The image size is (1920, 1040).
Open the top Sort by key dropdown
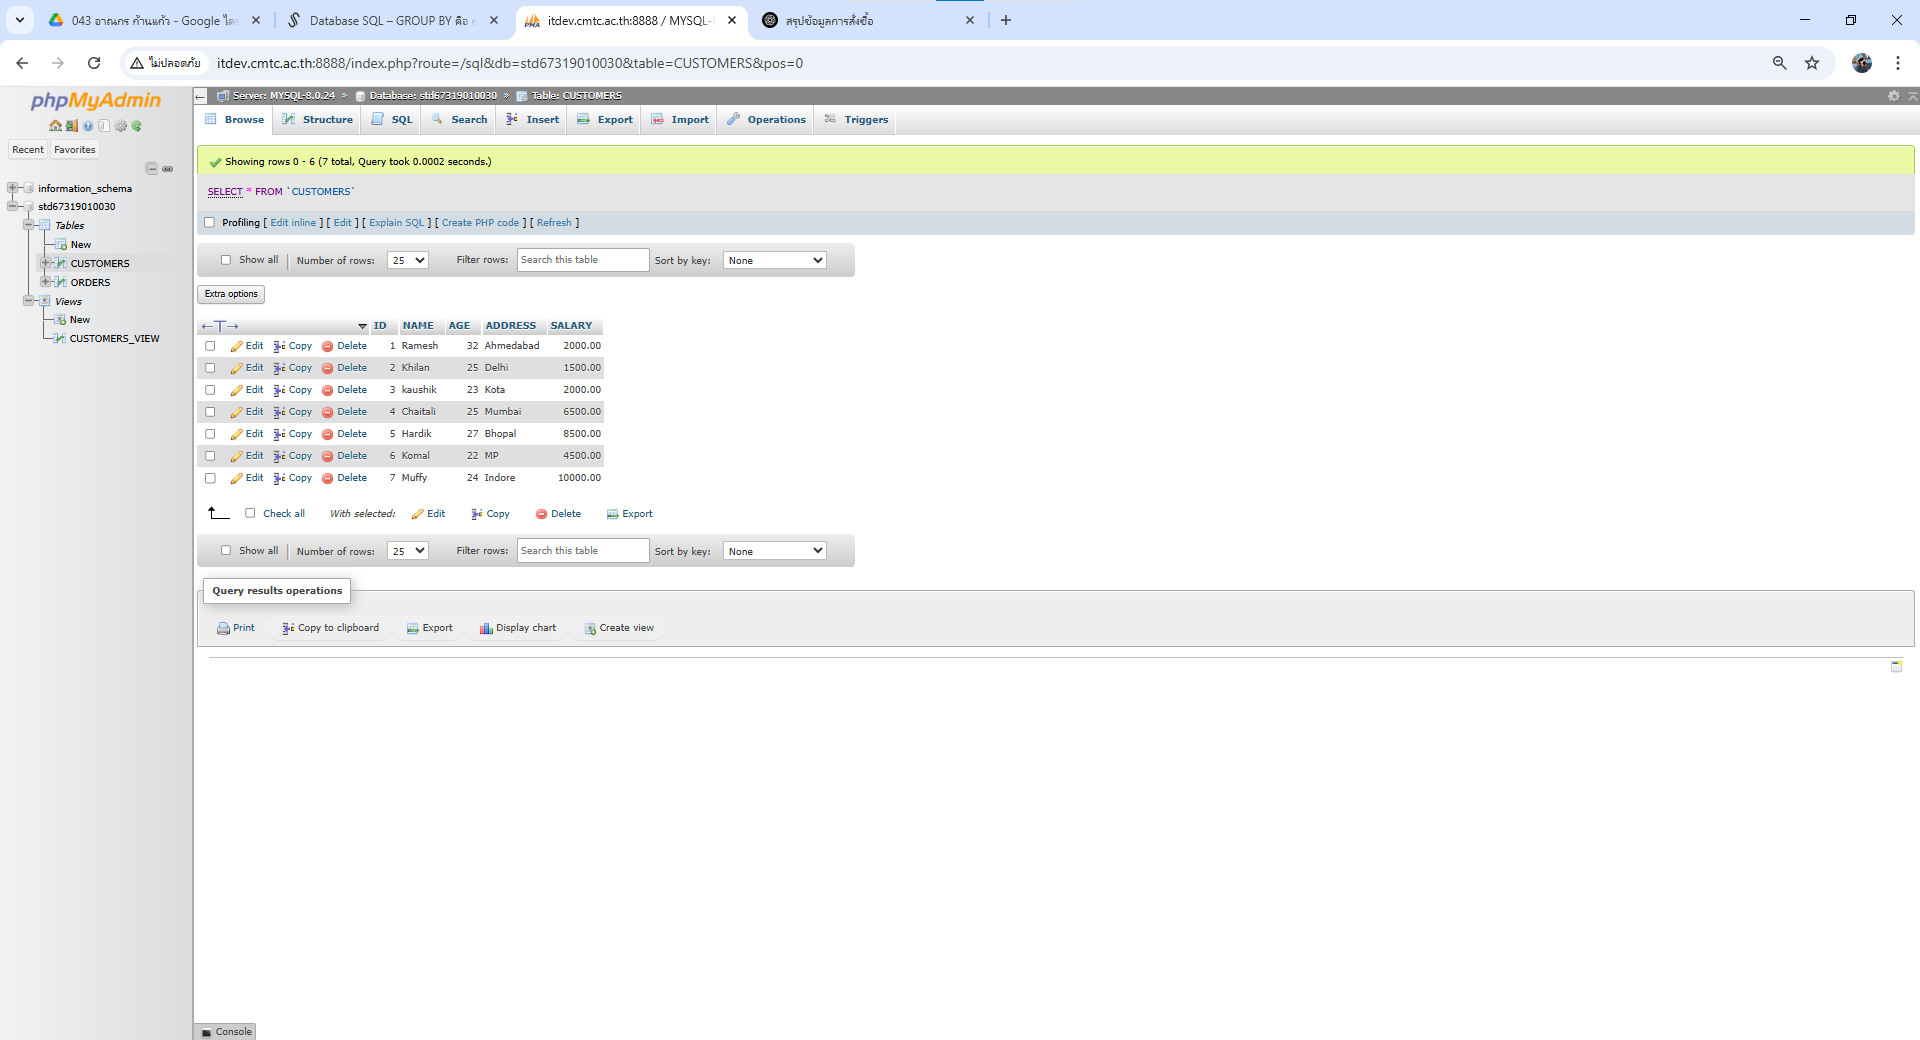point(775,260)
